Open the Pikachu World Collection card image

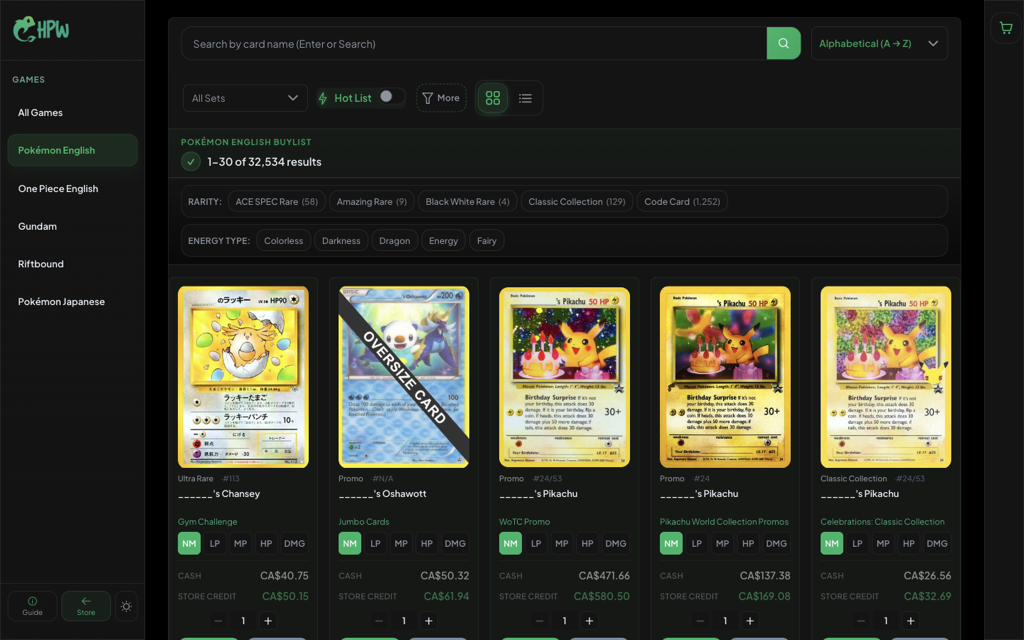tap(725, 377)
